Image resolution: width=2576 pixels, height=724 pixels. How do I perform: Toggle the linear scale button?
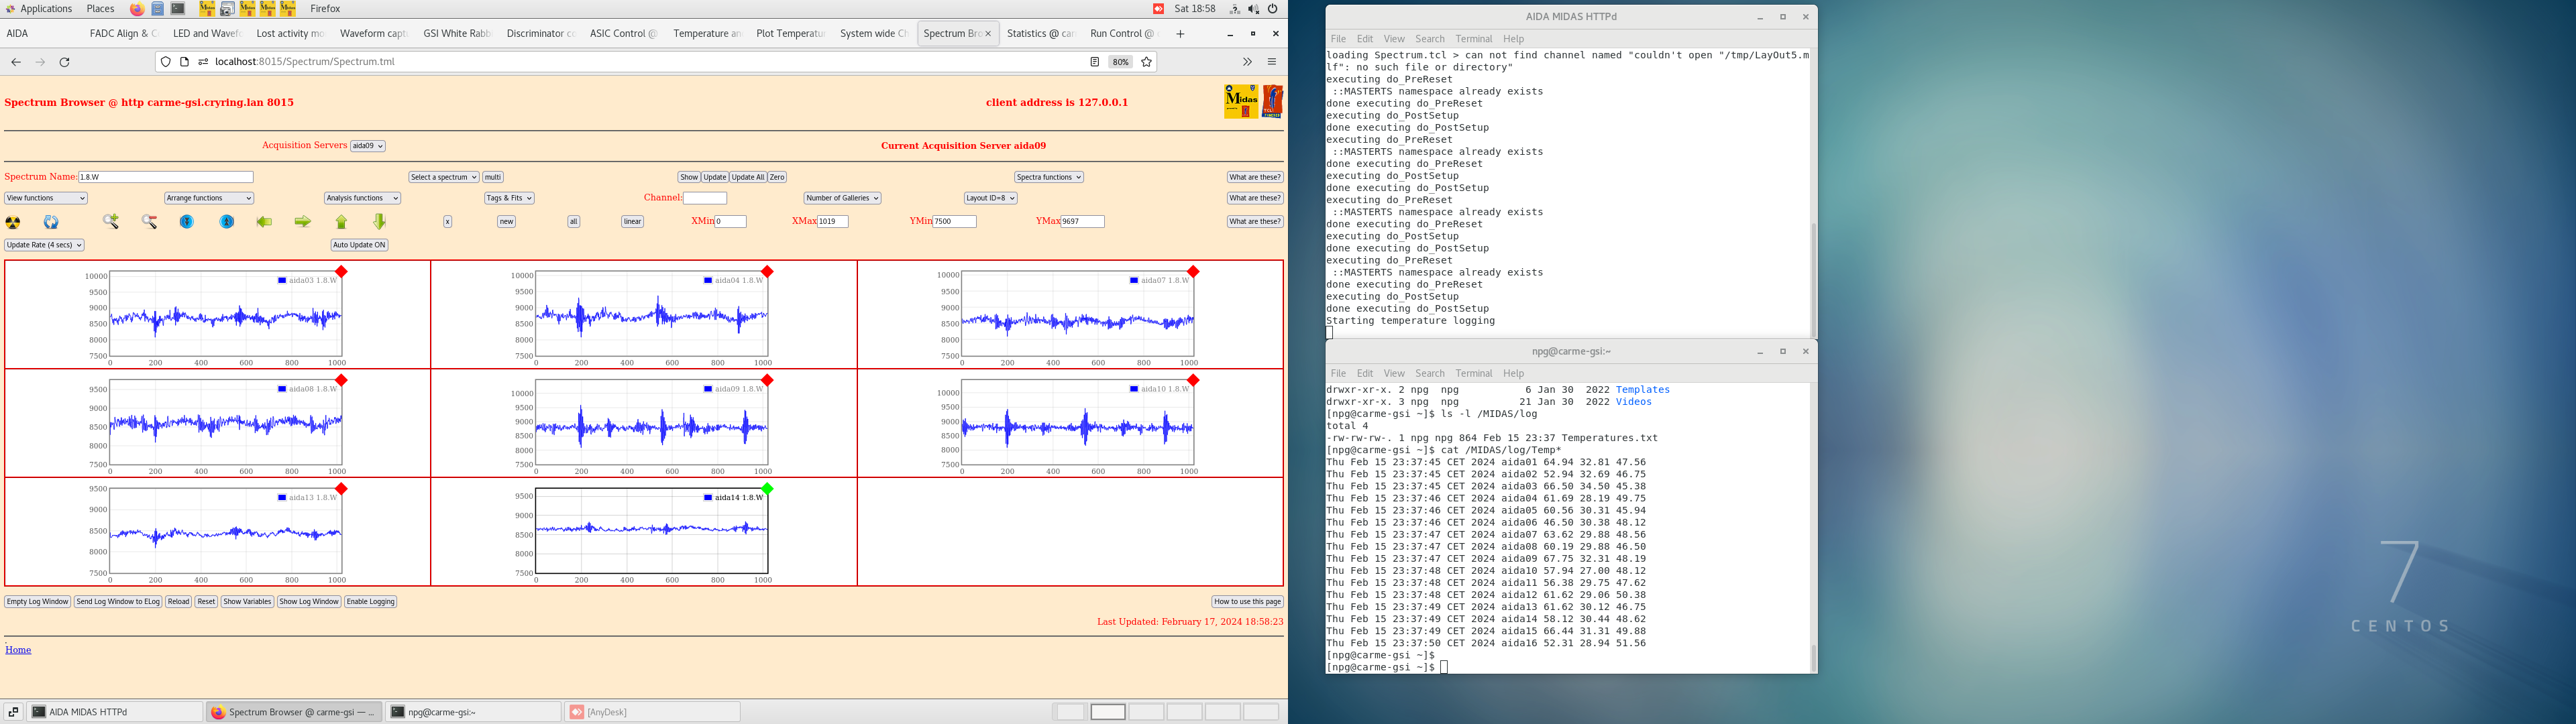tap(632, 222)
